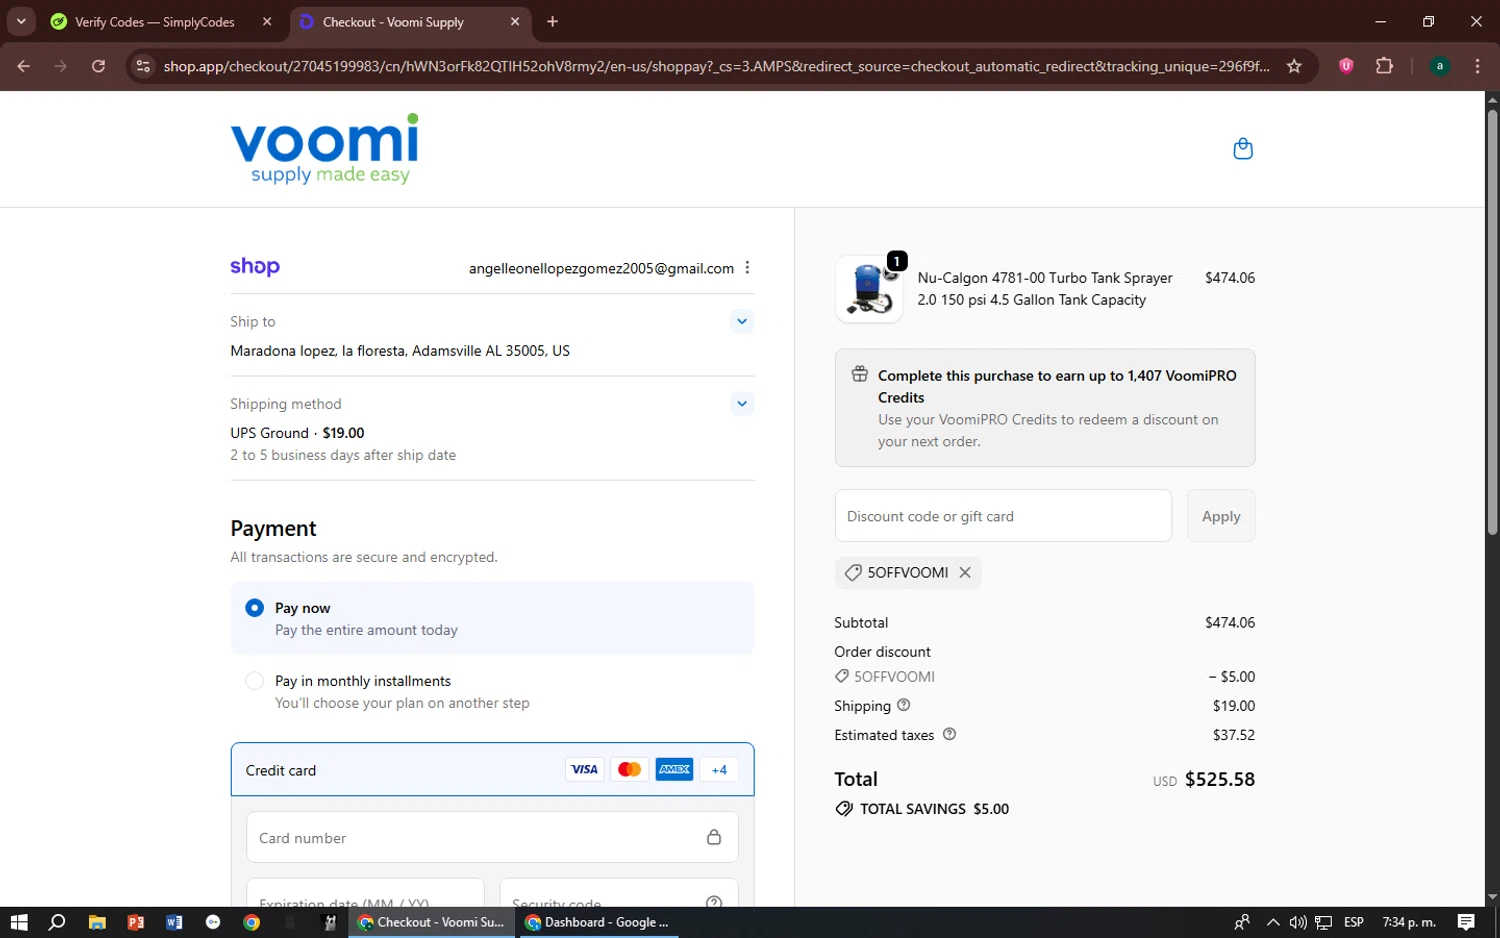Bookmark this page with the star icon

click(x=1294, y=66)
